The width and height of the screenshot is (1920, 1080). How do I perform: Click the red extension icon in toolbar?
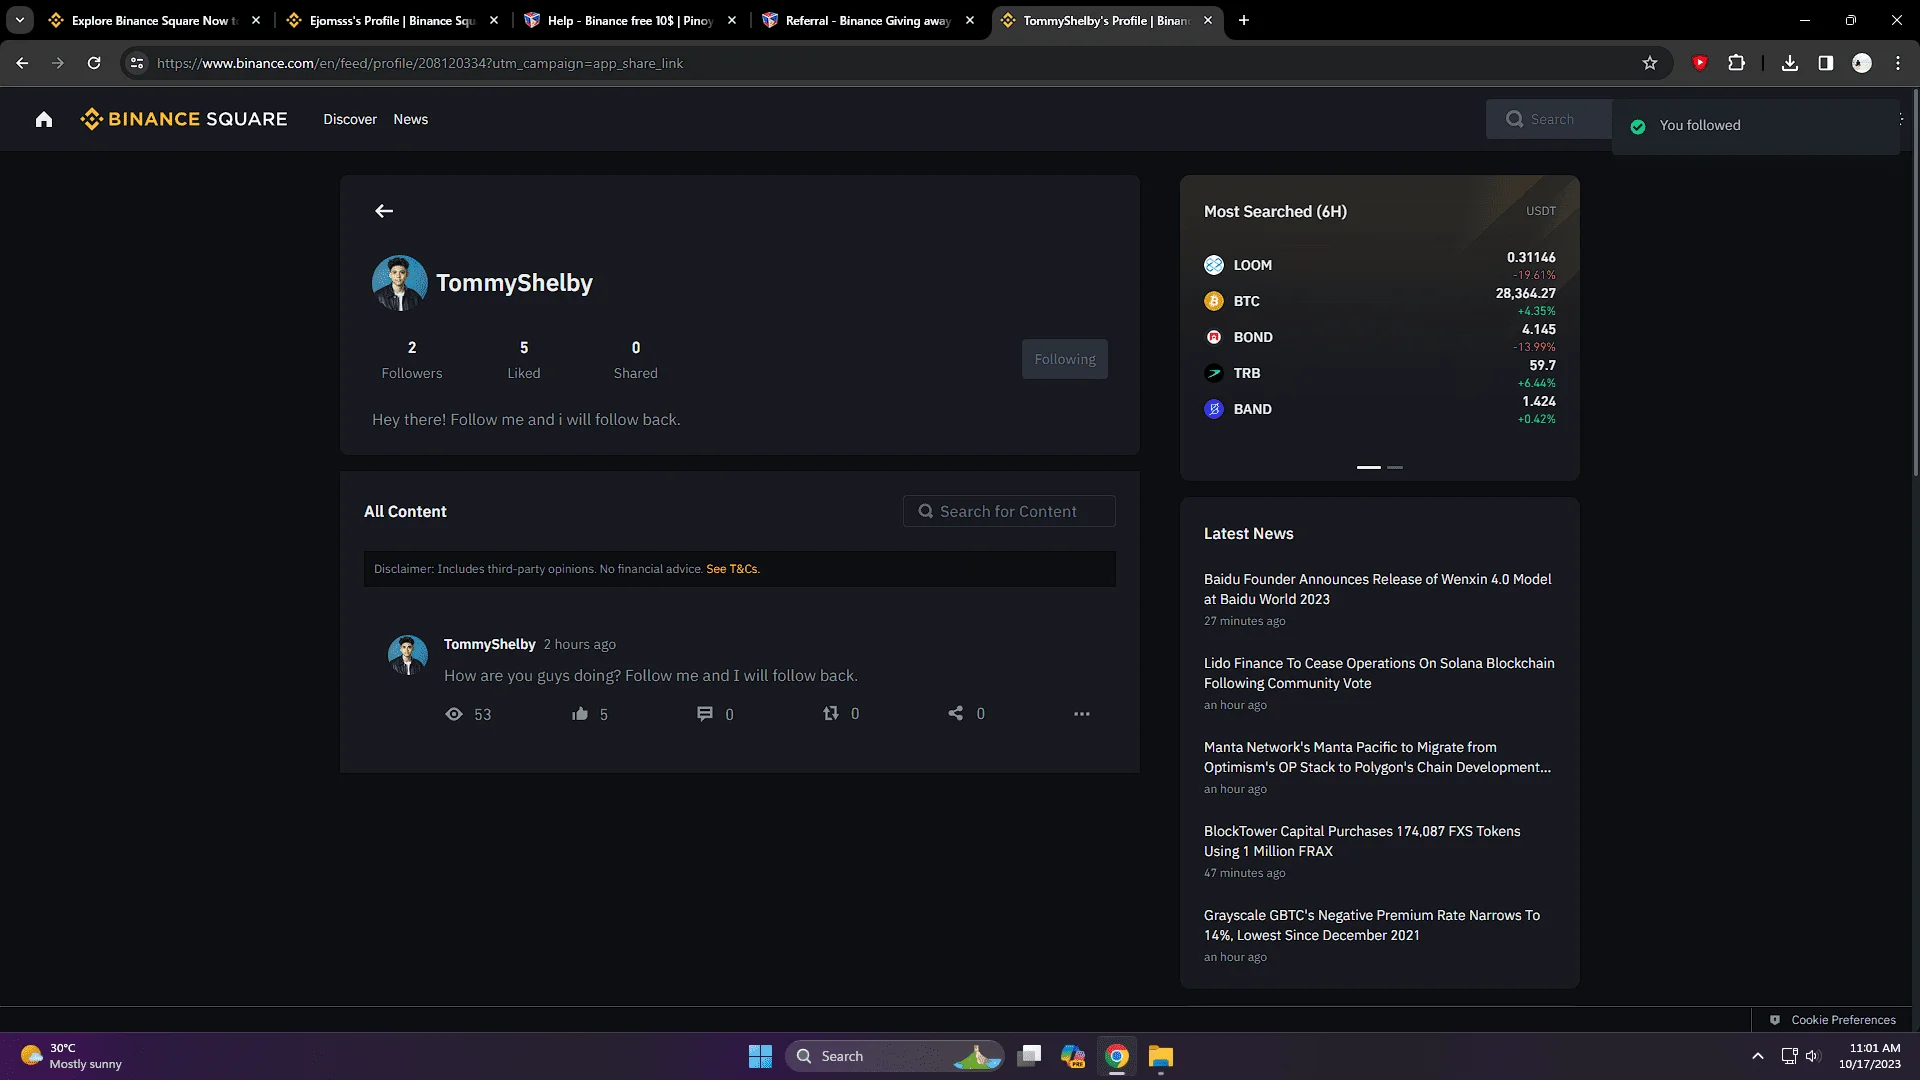[1700, 63]
